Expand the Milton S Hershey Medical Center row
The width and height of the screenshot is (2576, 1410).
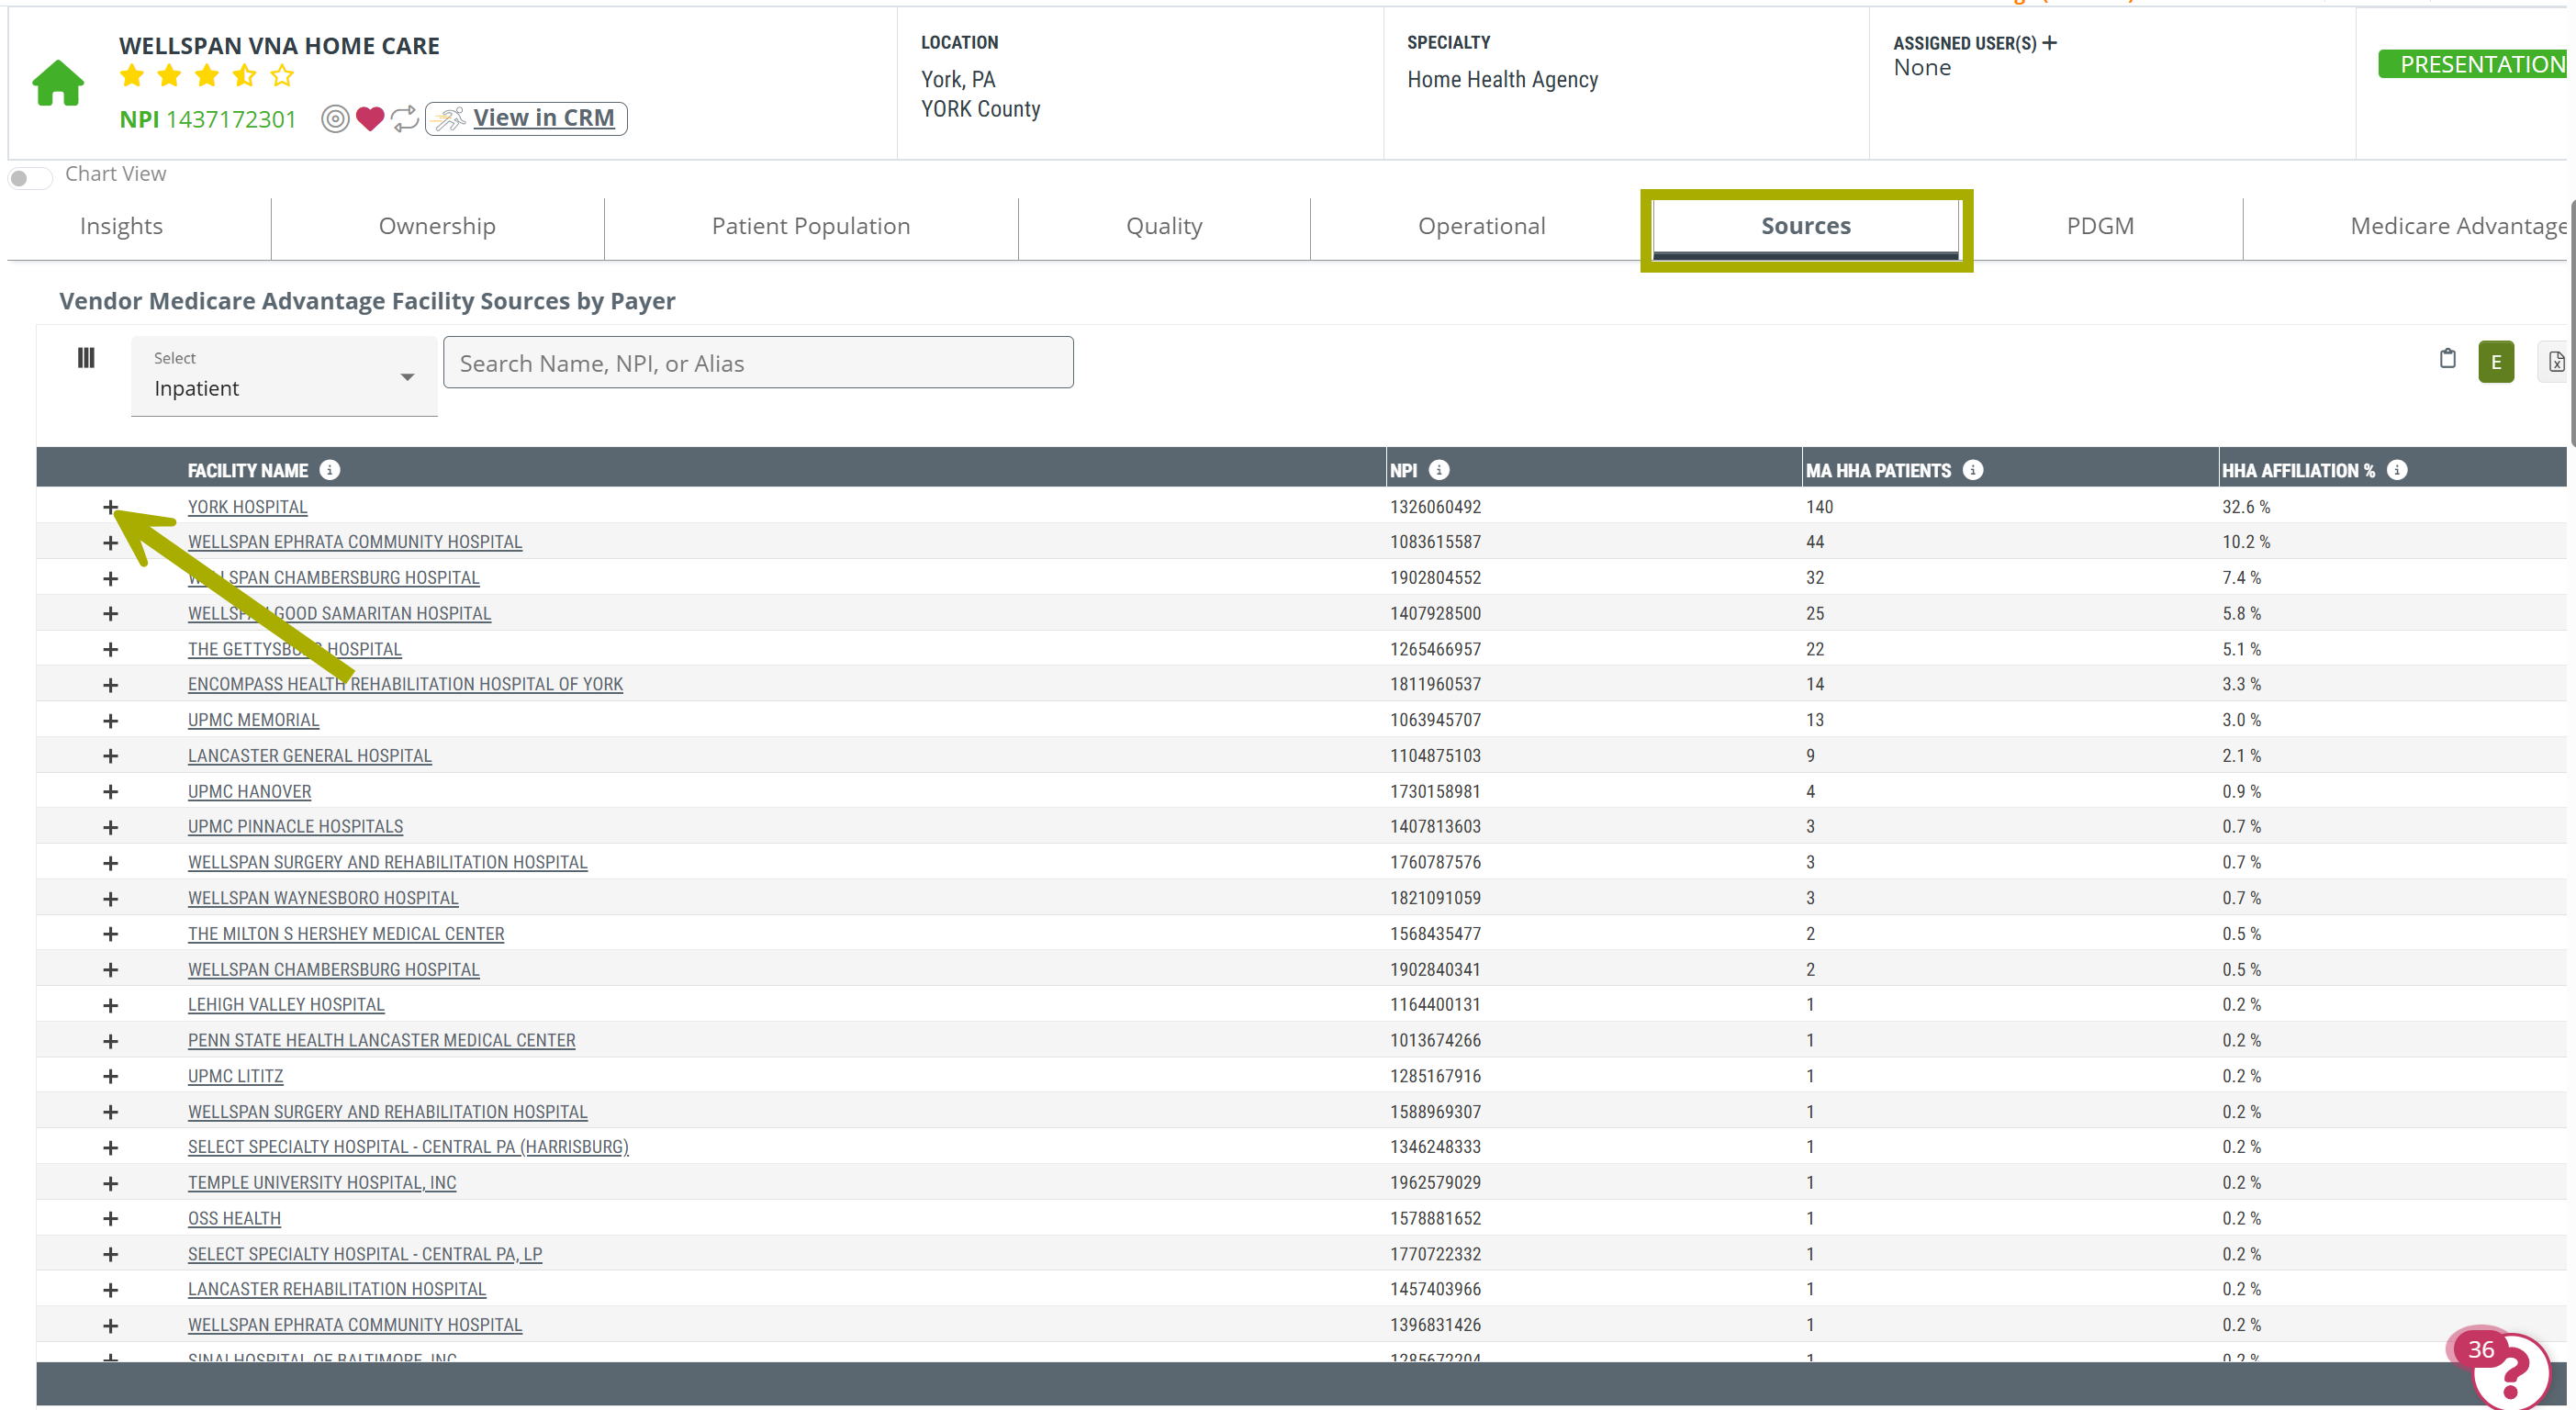click(111, 934)
